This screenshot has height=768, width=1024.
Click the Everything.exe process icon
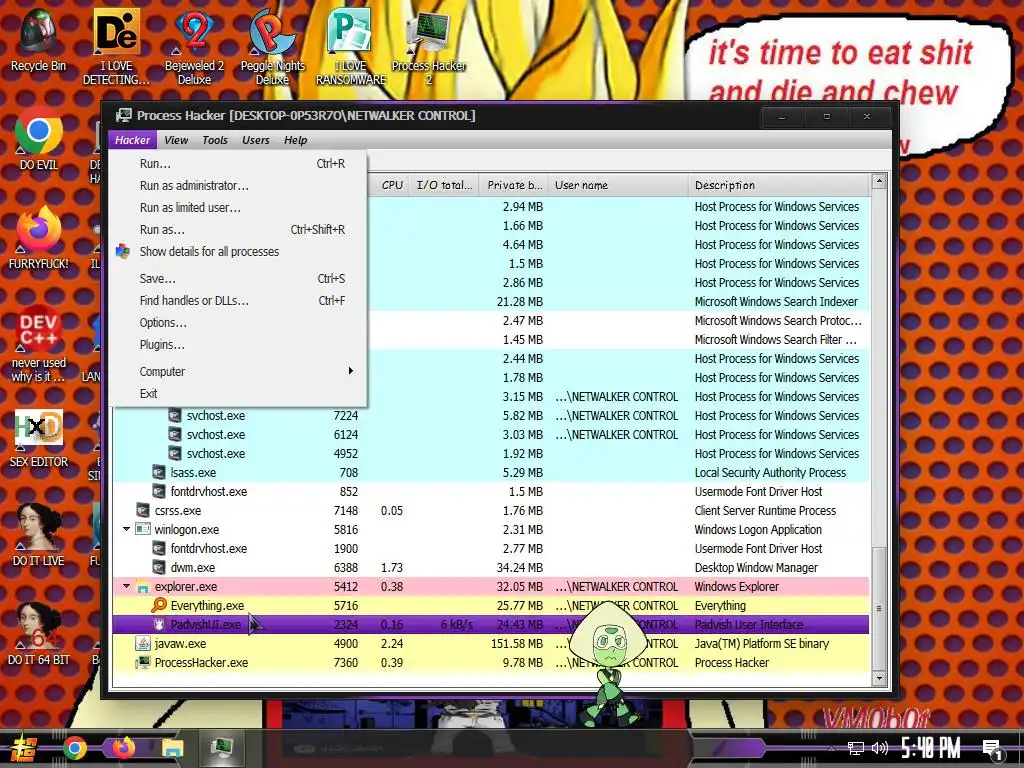point(159,605)
